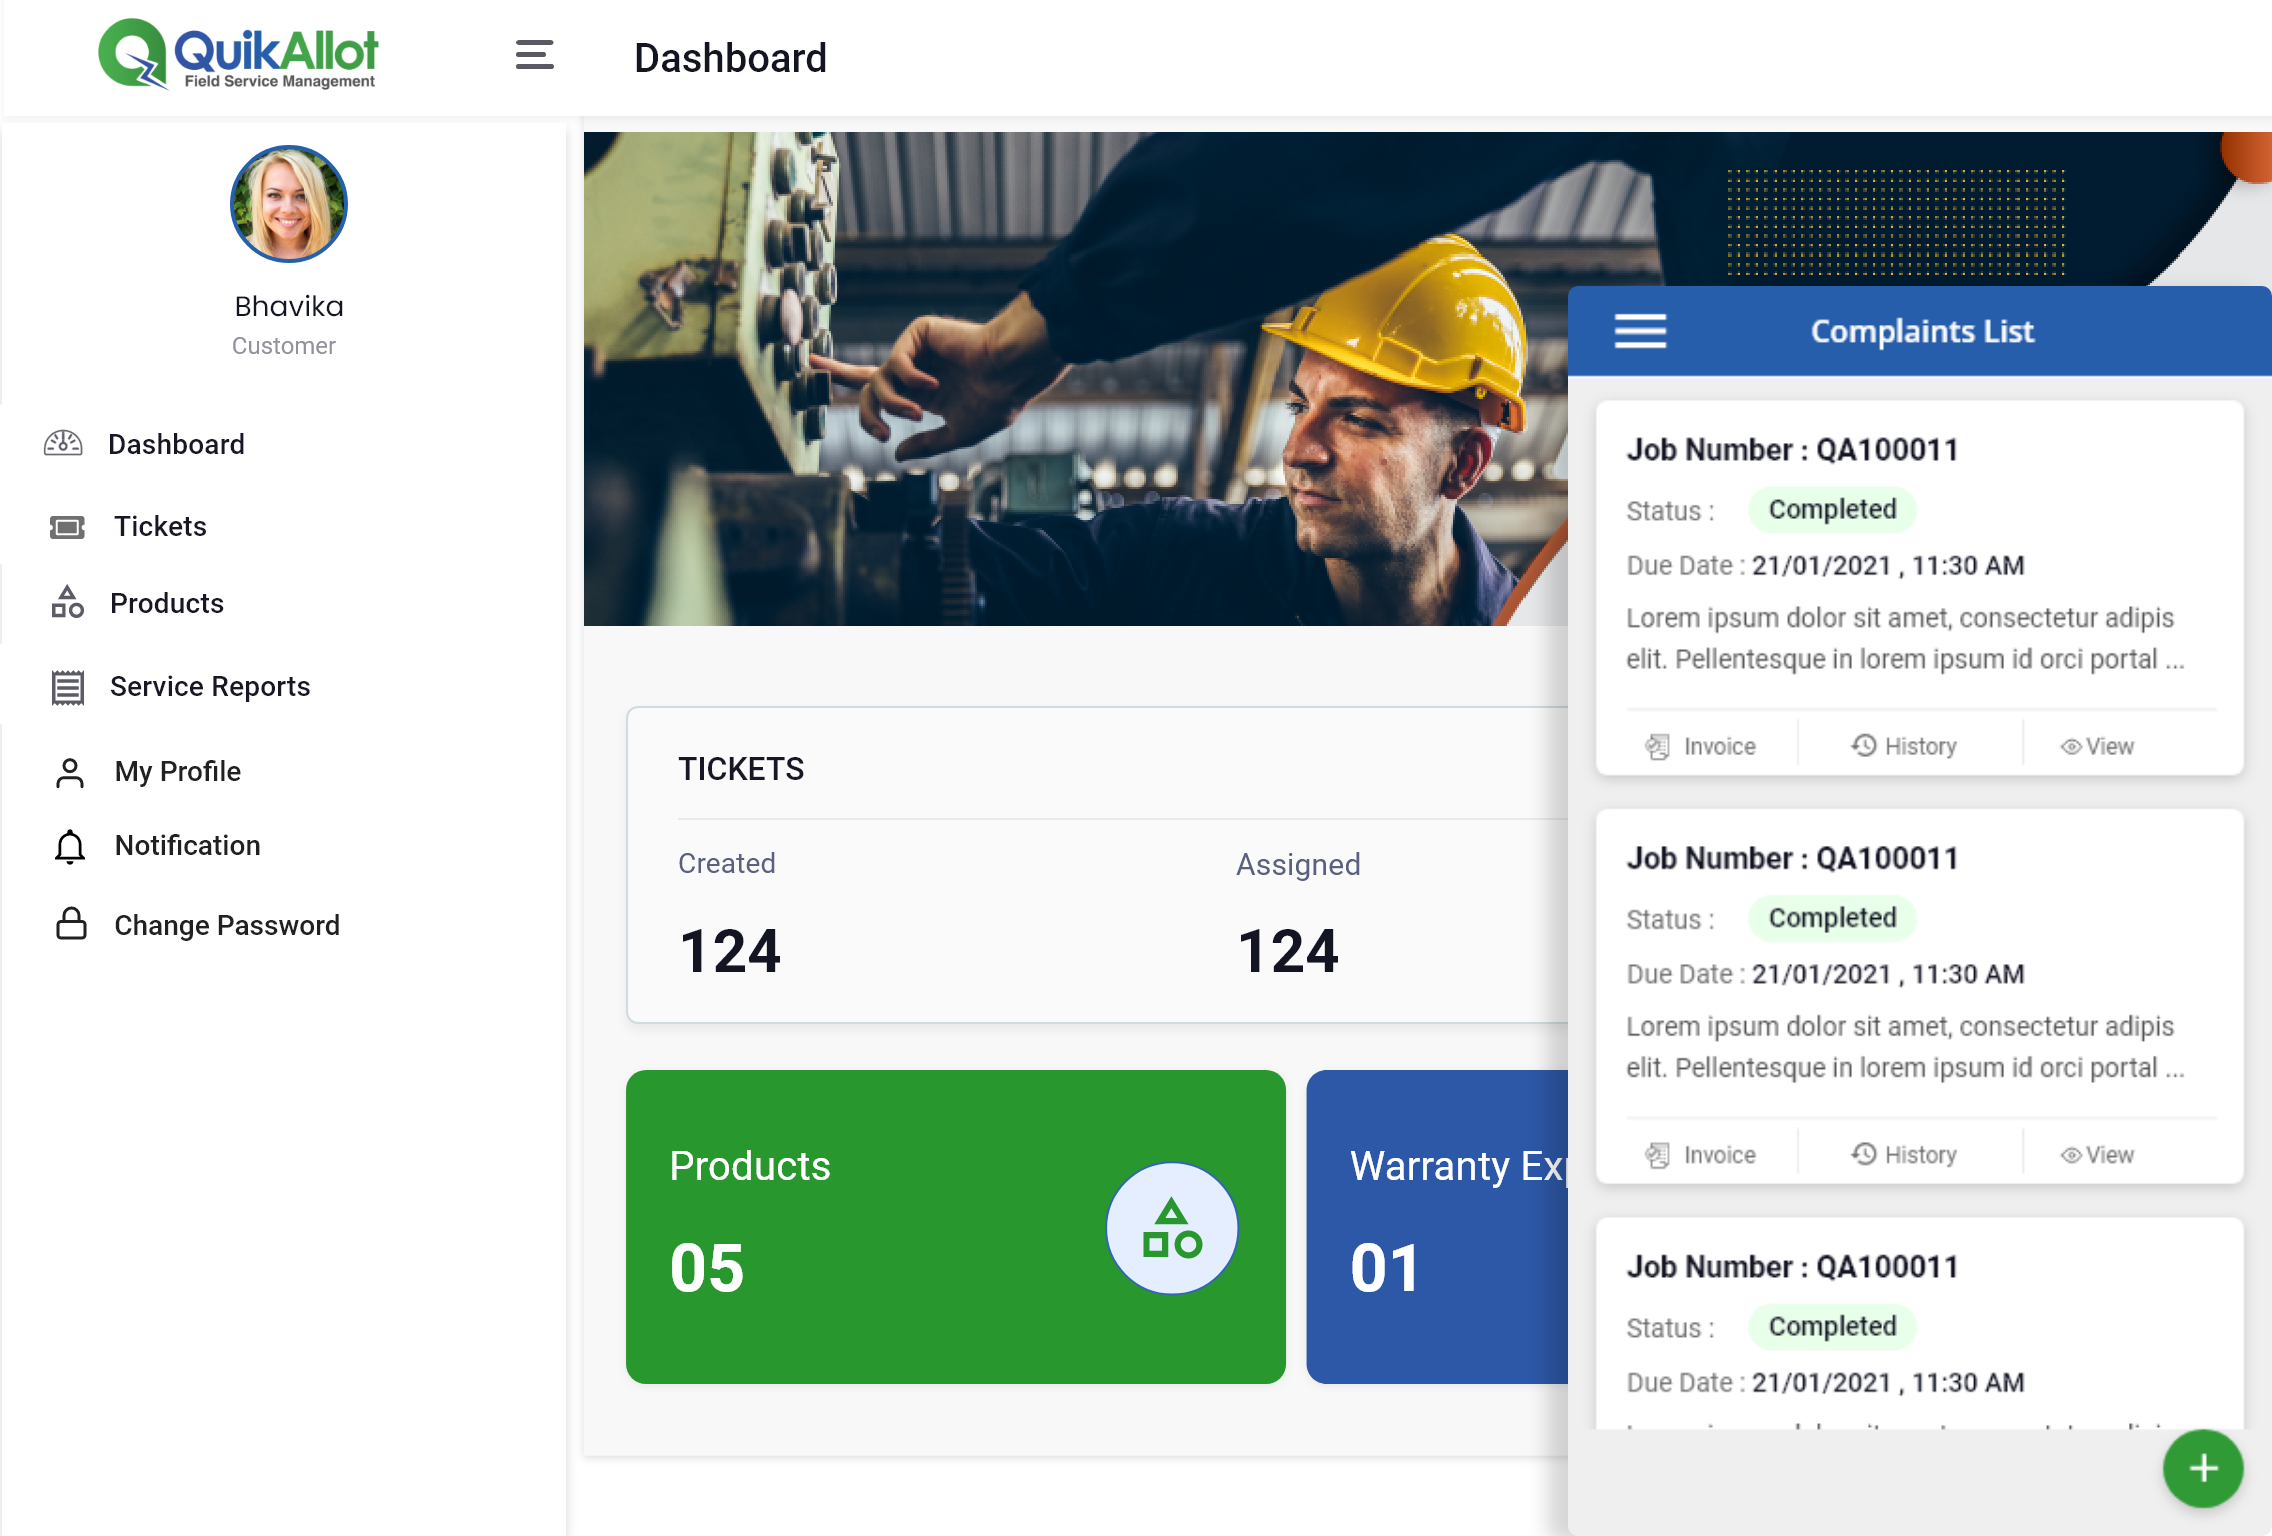The height and width of the screenshot is (1536, 2272).
Task: Open History for the first complaint
Action: point(1904,746)
